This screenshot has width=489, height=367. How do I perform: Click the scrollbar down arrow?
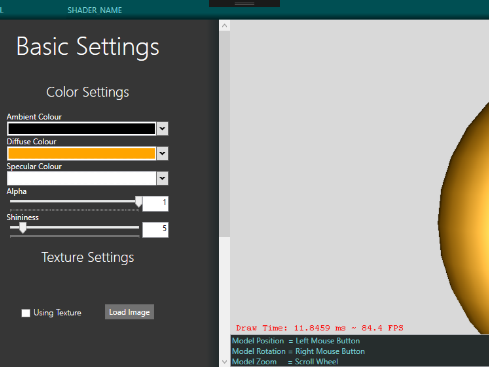[225, 362]
